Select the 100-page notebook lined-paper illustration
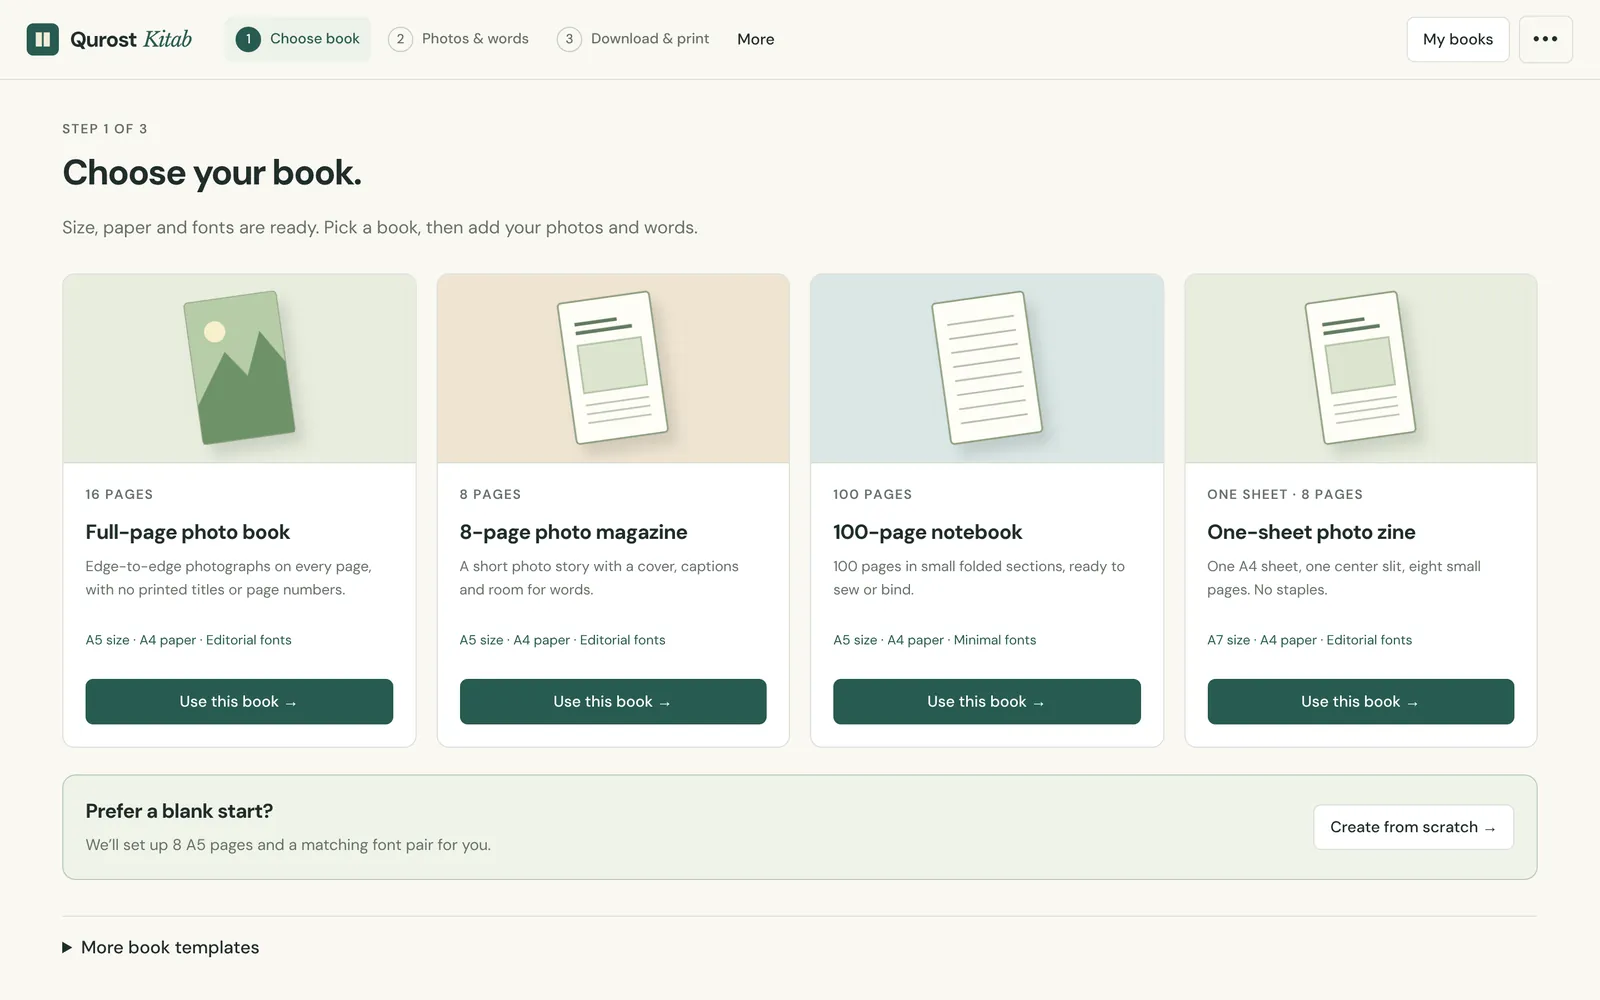 [x=987, y=368]
